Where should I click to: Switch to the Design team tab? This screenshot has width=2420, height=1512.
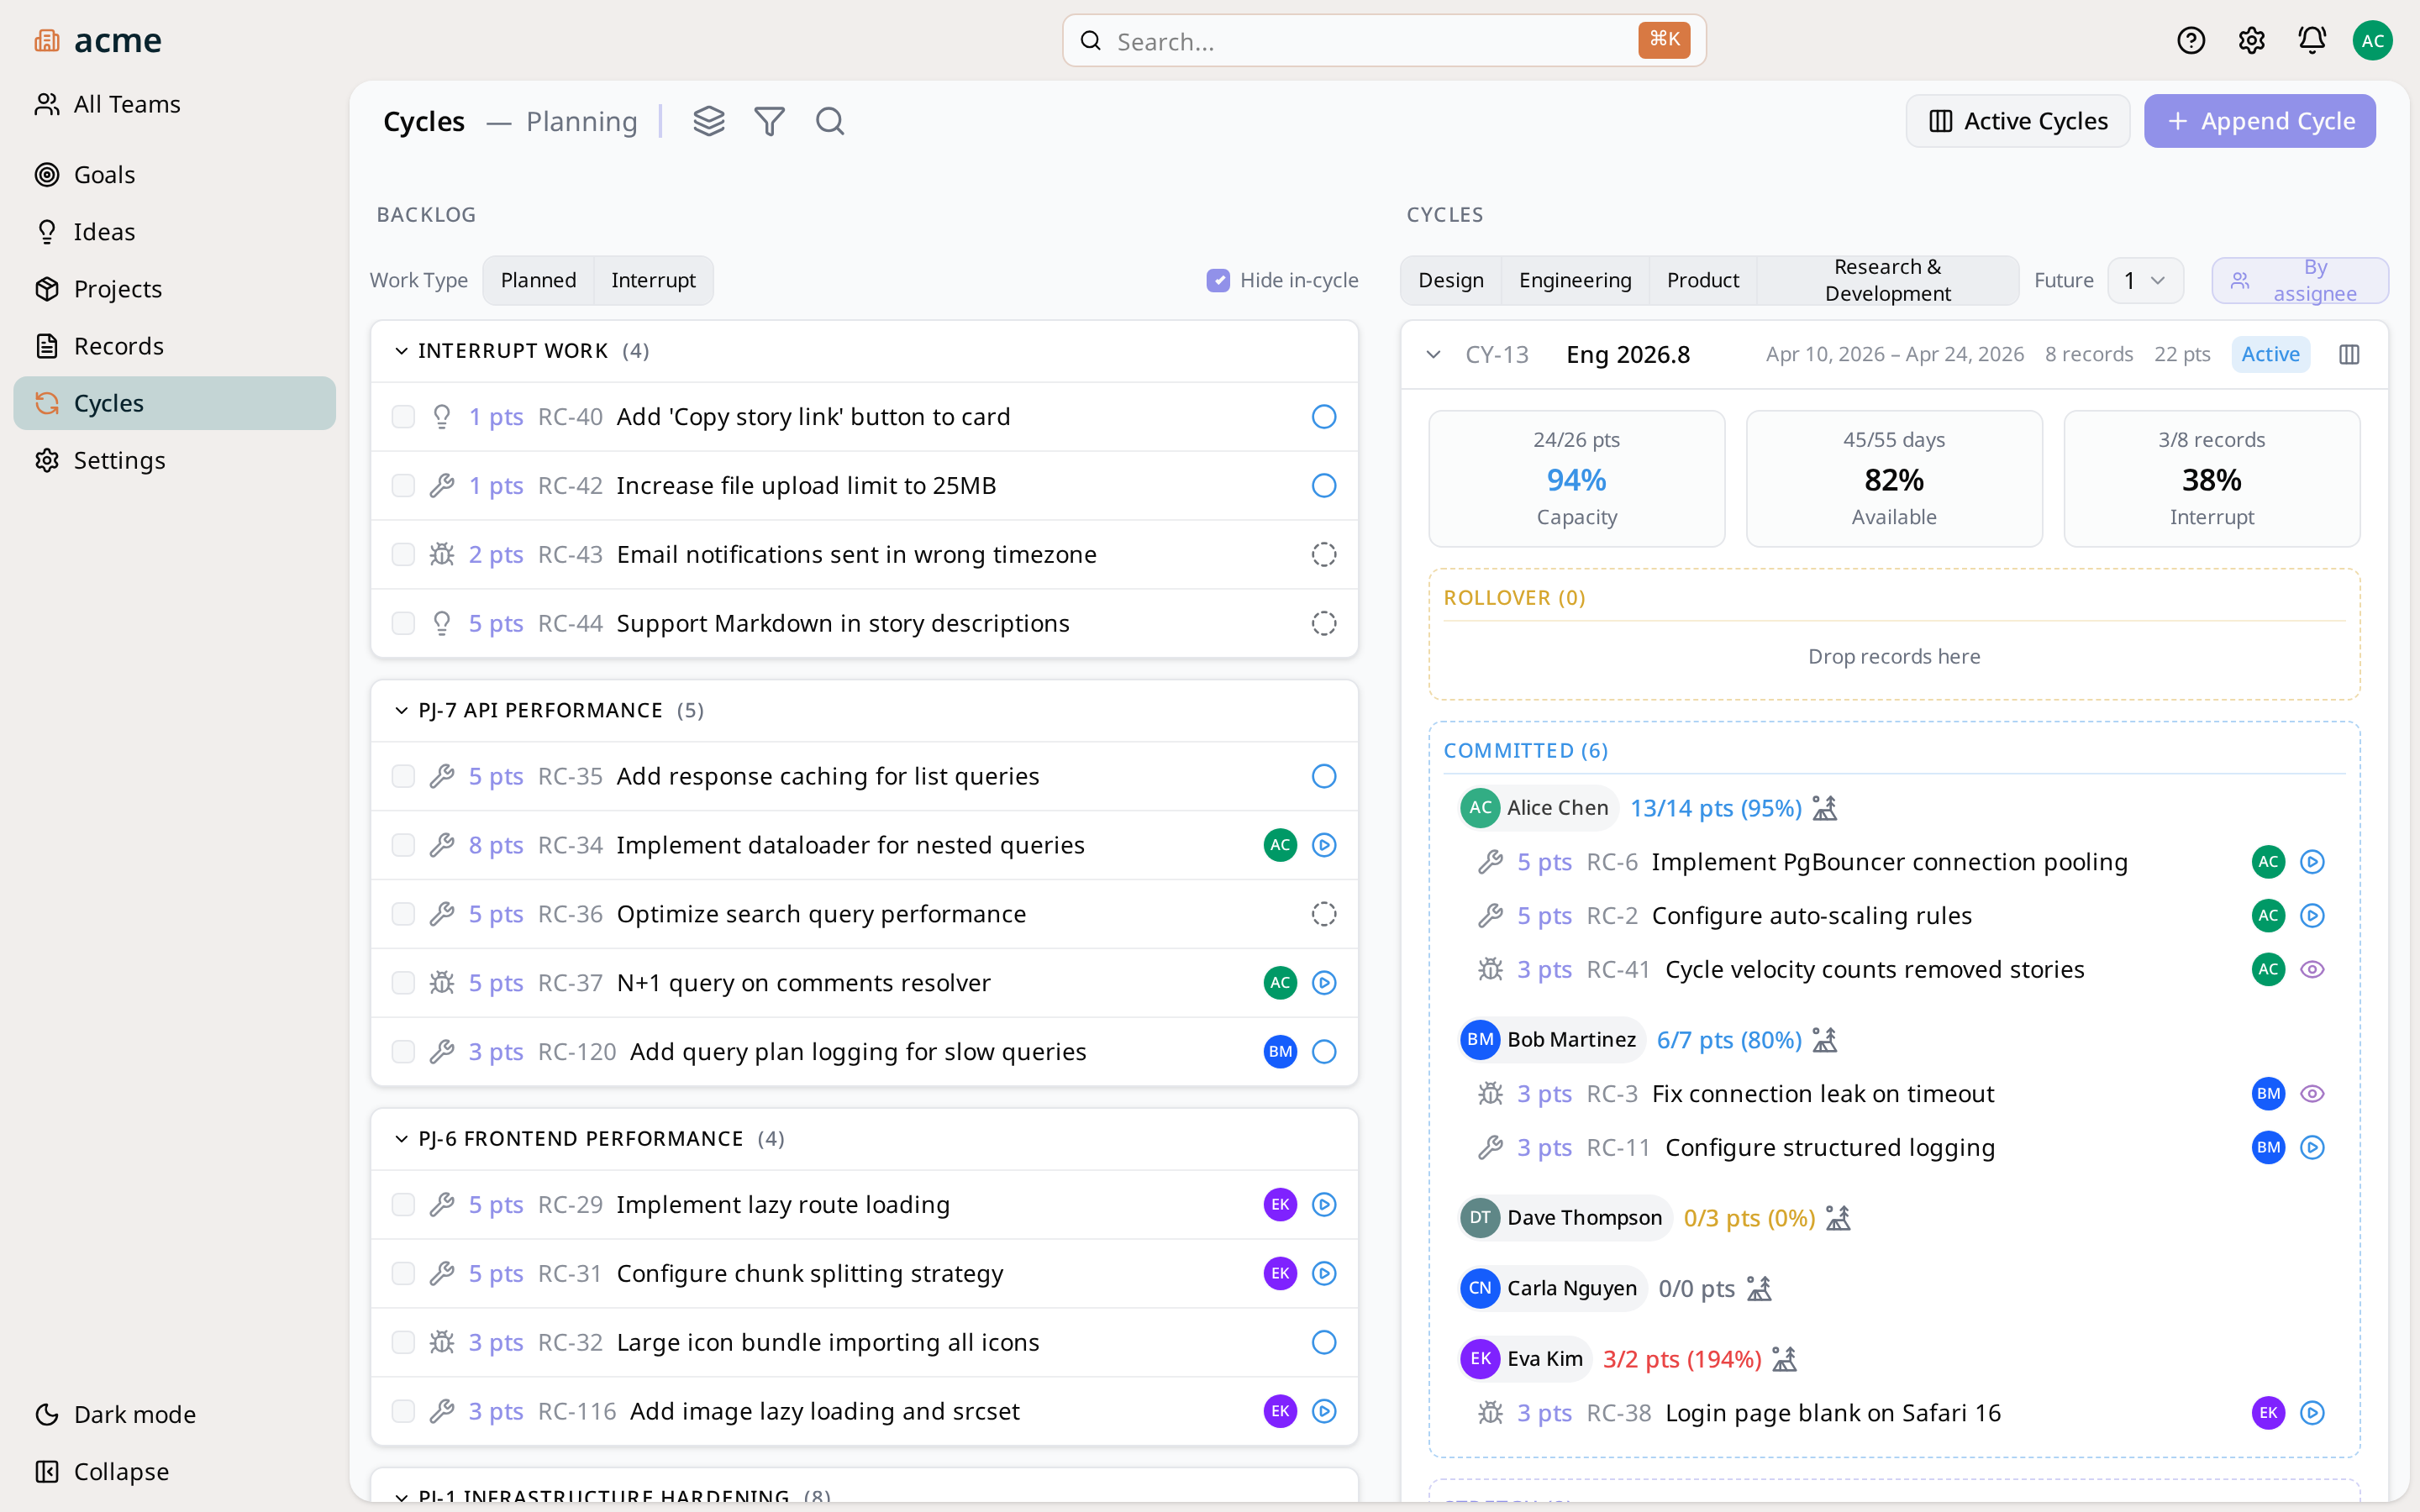1450,280
